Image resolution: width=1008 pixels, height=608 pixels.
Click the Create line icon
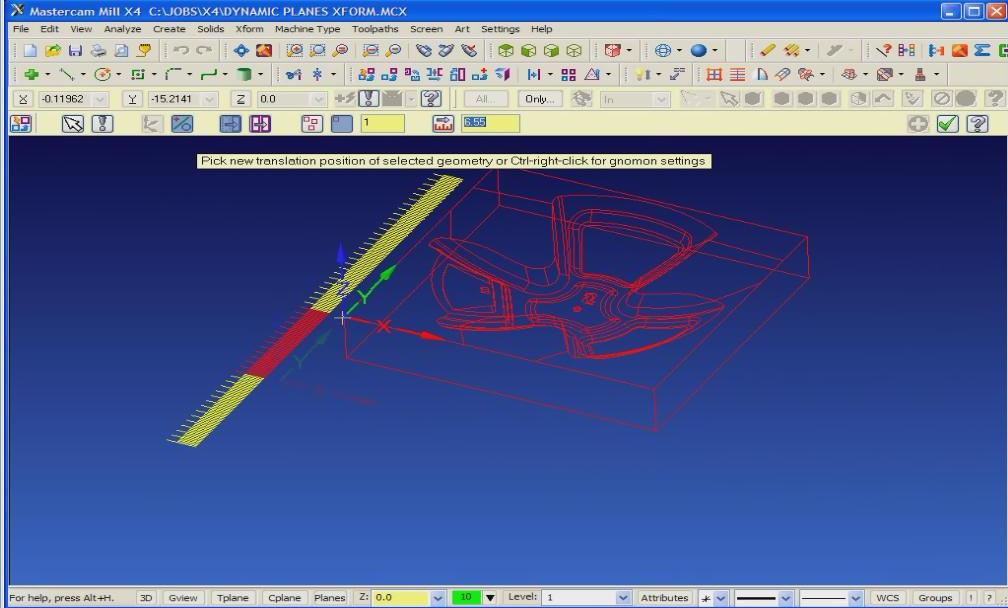point(66,75)
